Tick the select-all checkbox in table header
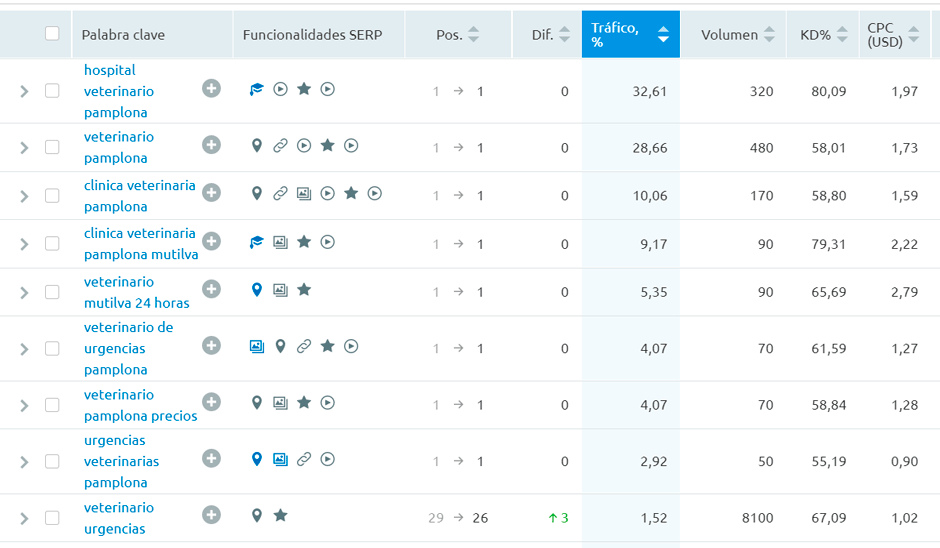940x548 pixels. pyautogui.click(x=52, y=34)
